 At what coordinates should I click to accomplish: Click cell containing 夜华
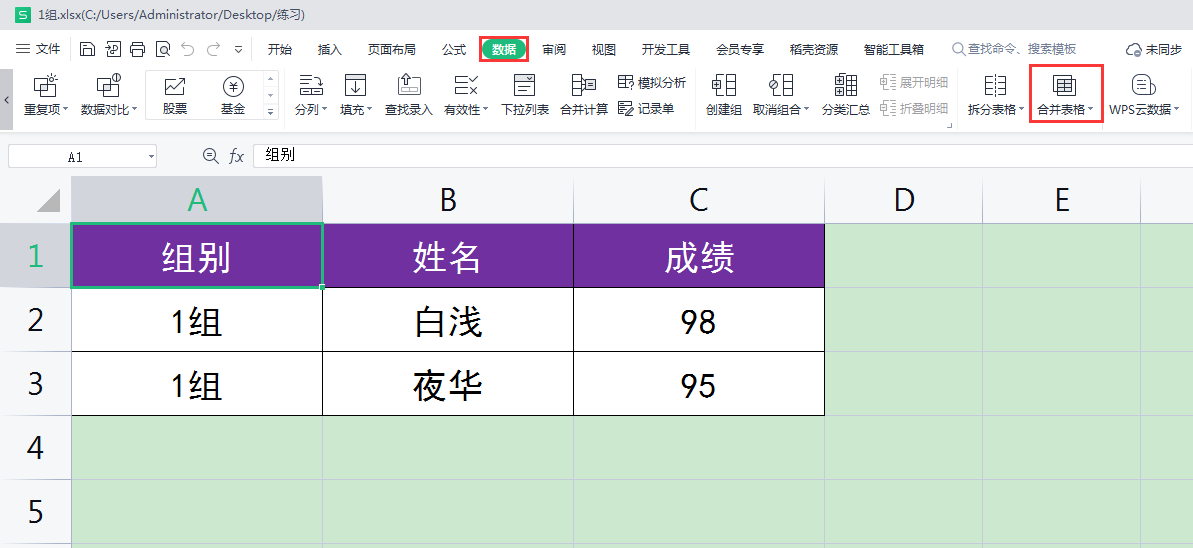(x=448, y=384)
